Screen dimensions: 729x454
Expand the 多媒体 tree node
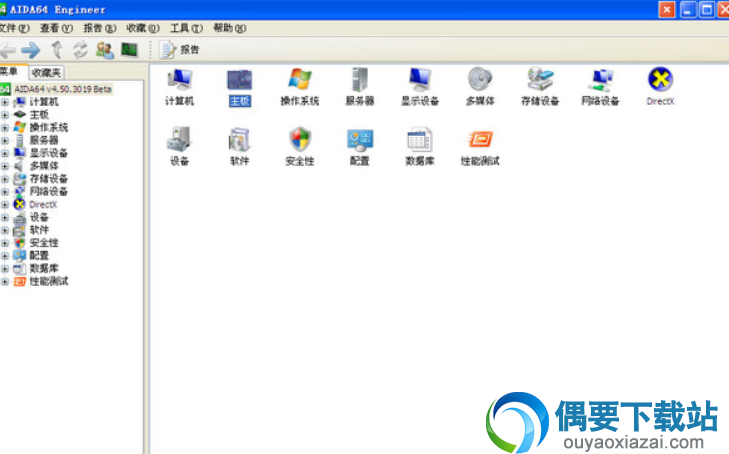click(5, 166)
